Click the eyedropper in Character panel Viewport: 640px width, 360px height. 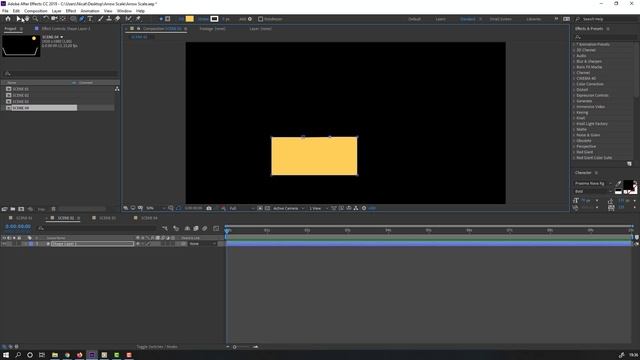point(619,183)
